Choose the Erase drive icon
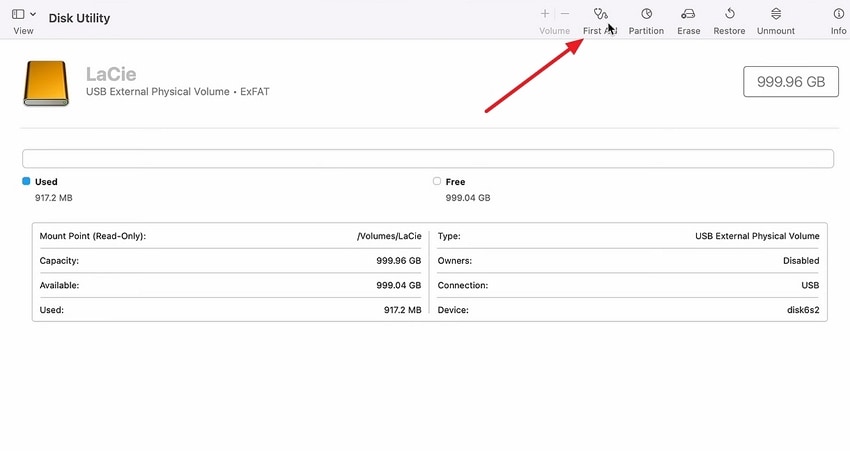 point(688,14)
